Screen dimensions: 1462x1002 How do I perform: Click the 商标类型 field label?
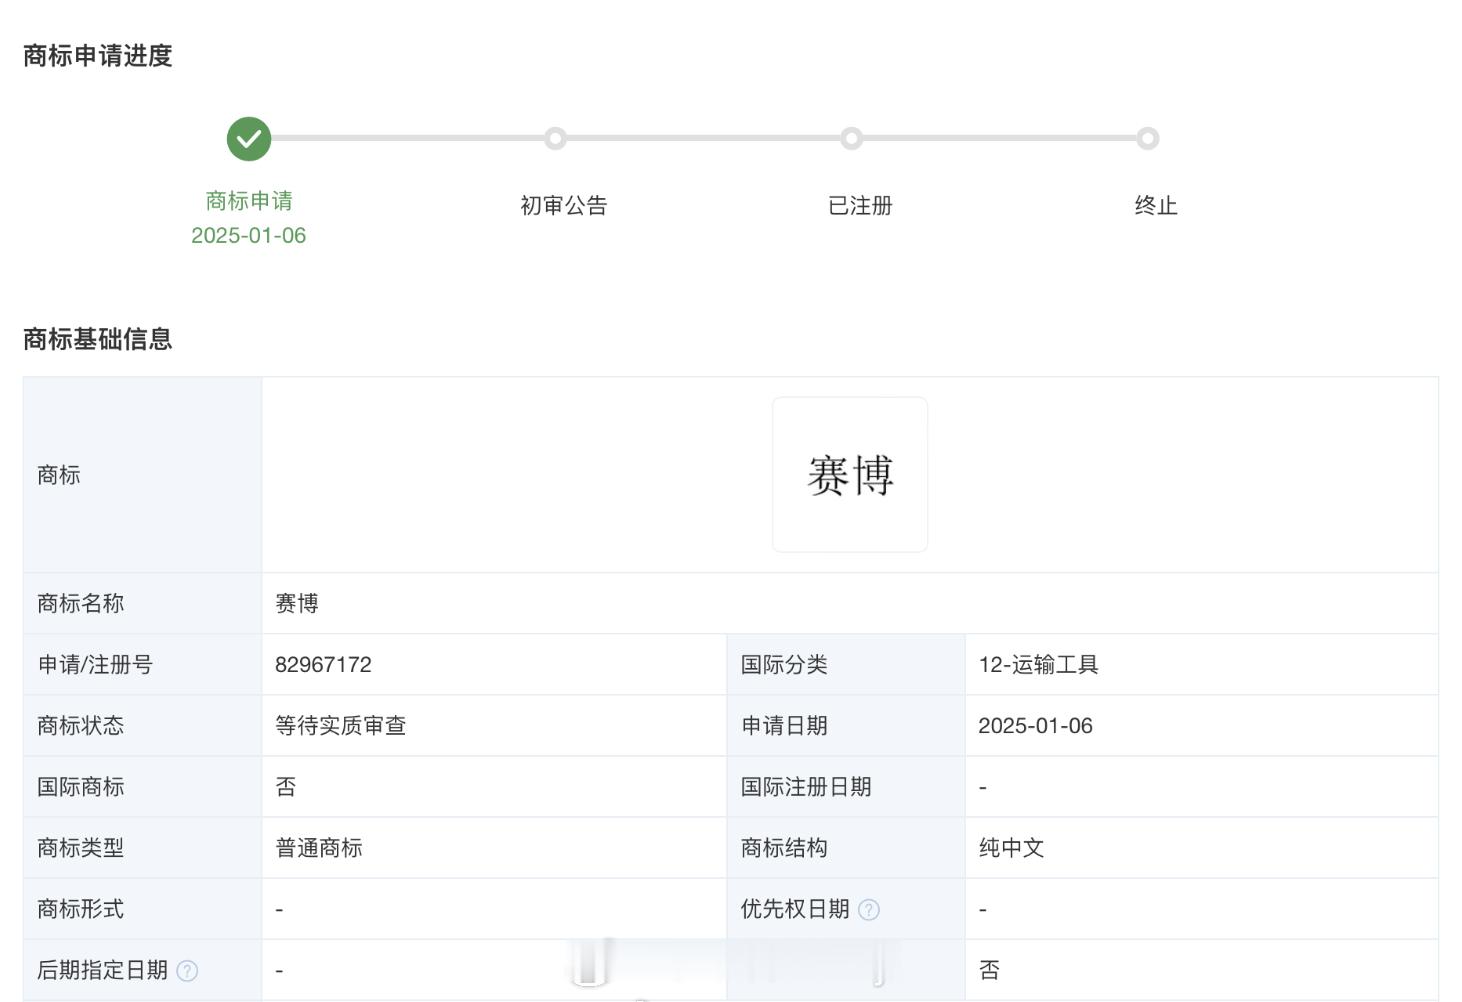click(81, 848)
